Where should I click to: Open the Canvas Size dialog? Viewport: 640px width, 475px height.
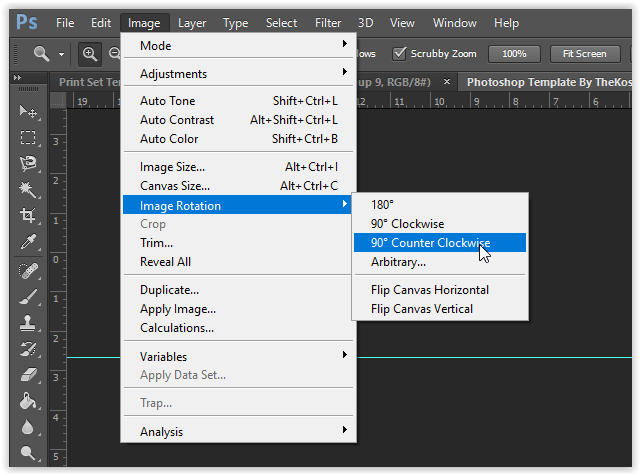click(x=239, y=186)
